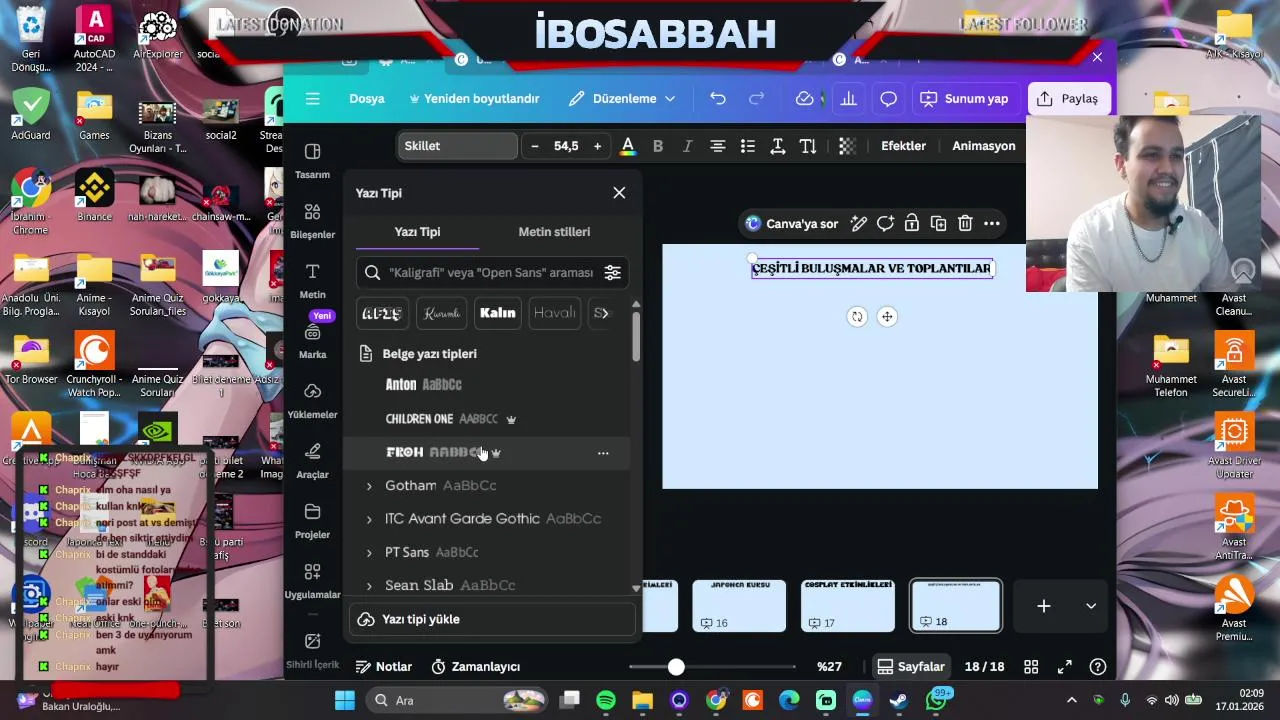Ask Canva with Canva'ya sor
This screenshot has height=720, width=1280.
pos(792,224)
